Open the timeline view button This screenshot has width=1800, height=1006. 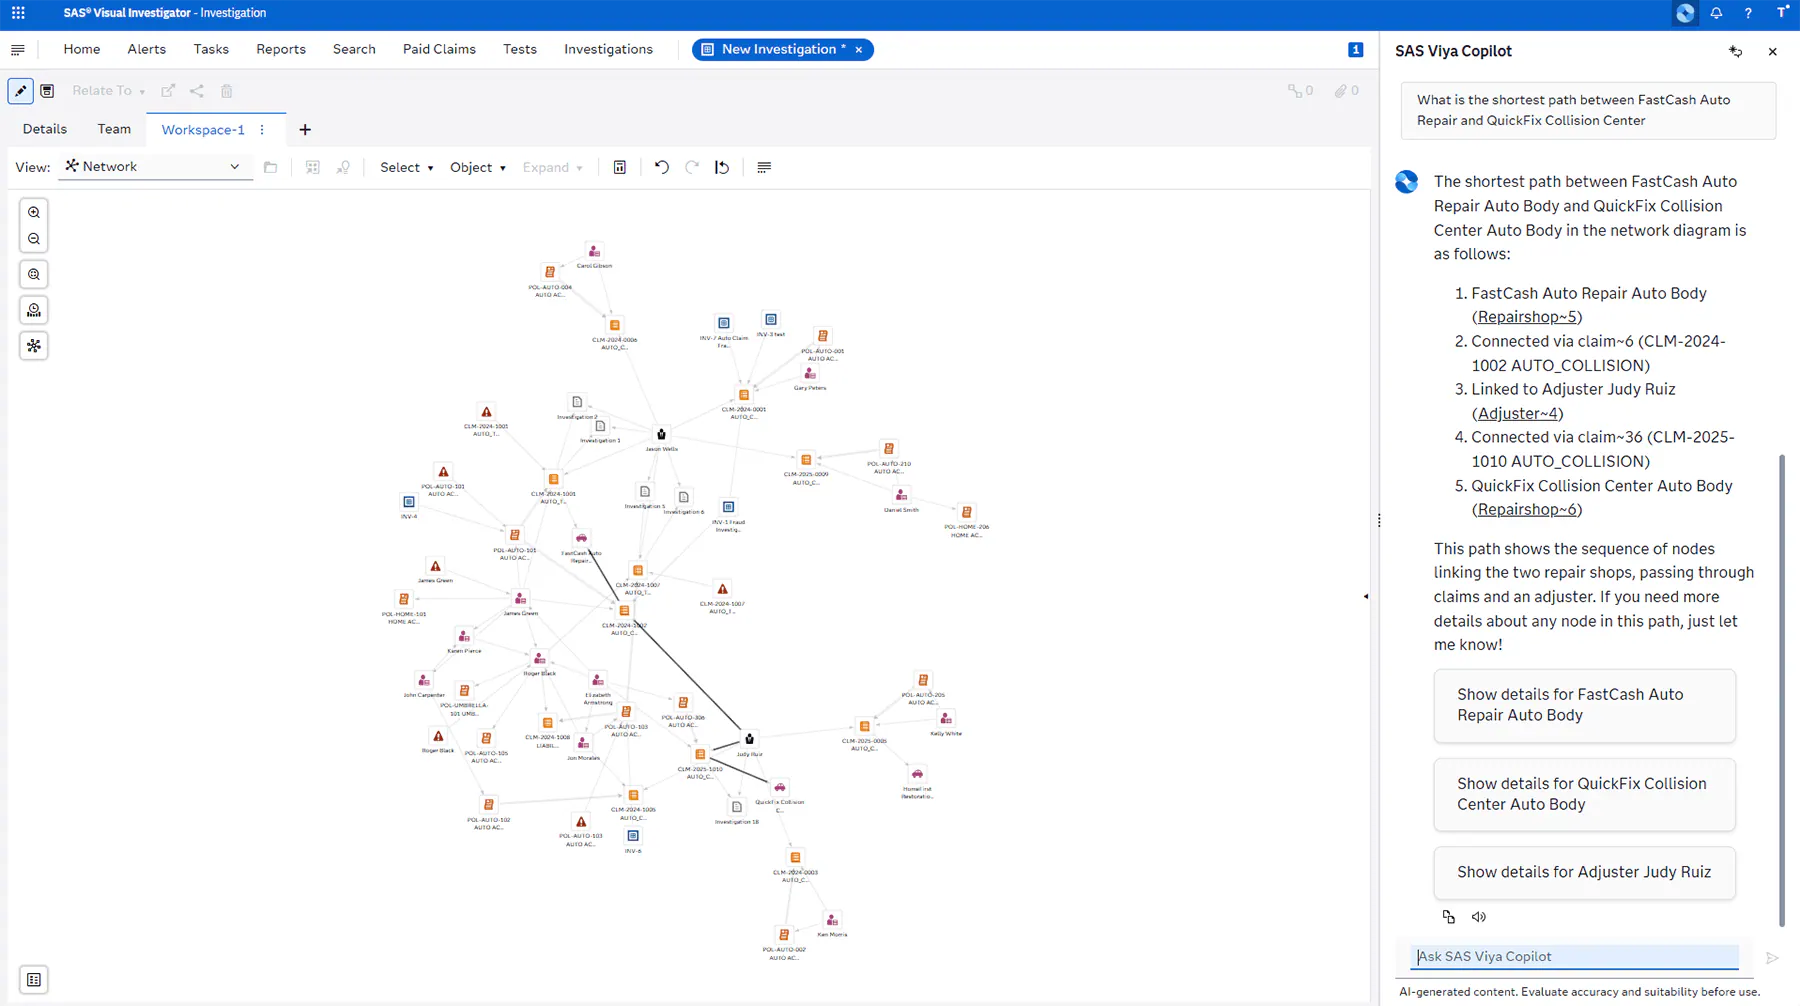point(34,311)
